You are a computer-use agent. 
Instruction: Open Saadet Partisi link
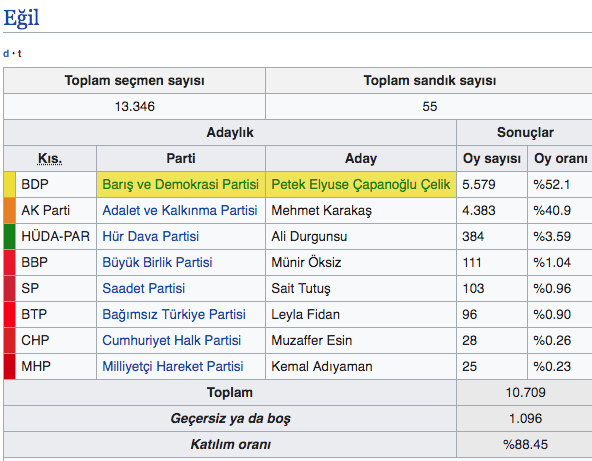point(143,288)
